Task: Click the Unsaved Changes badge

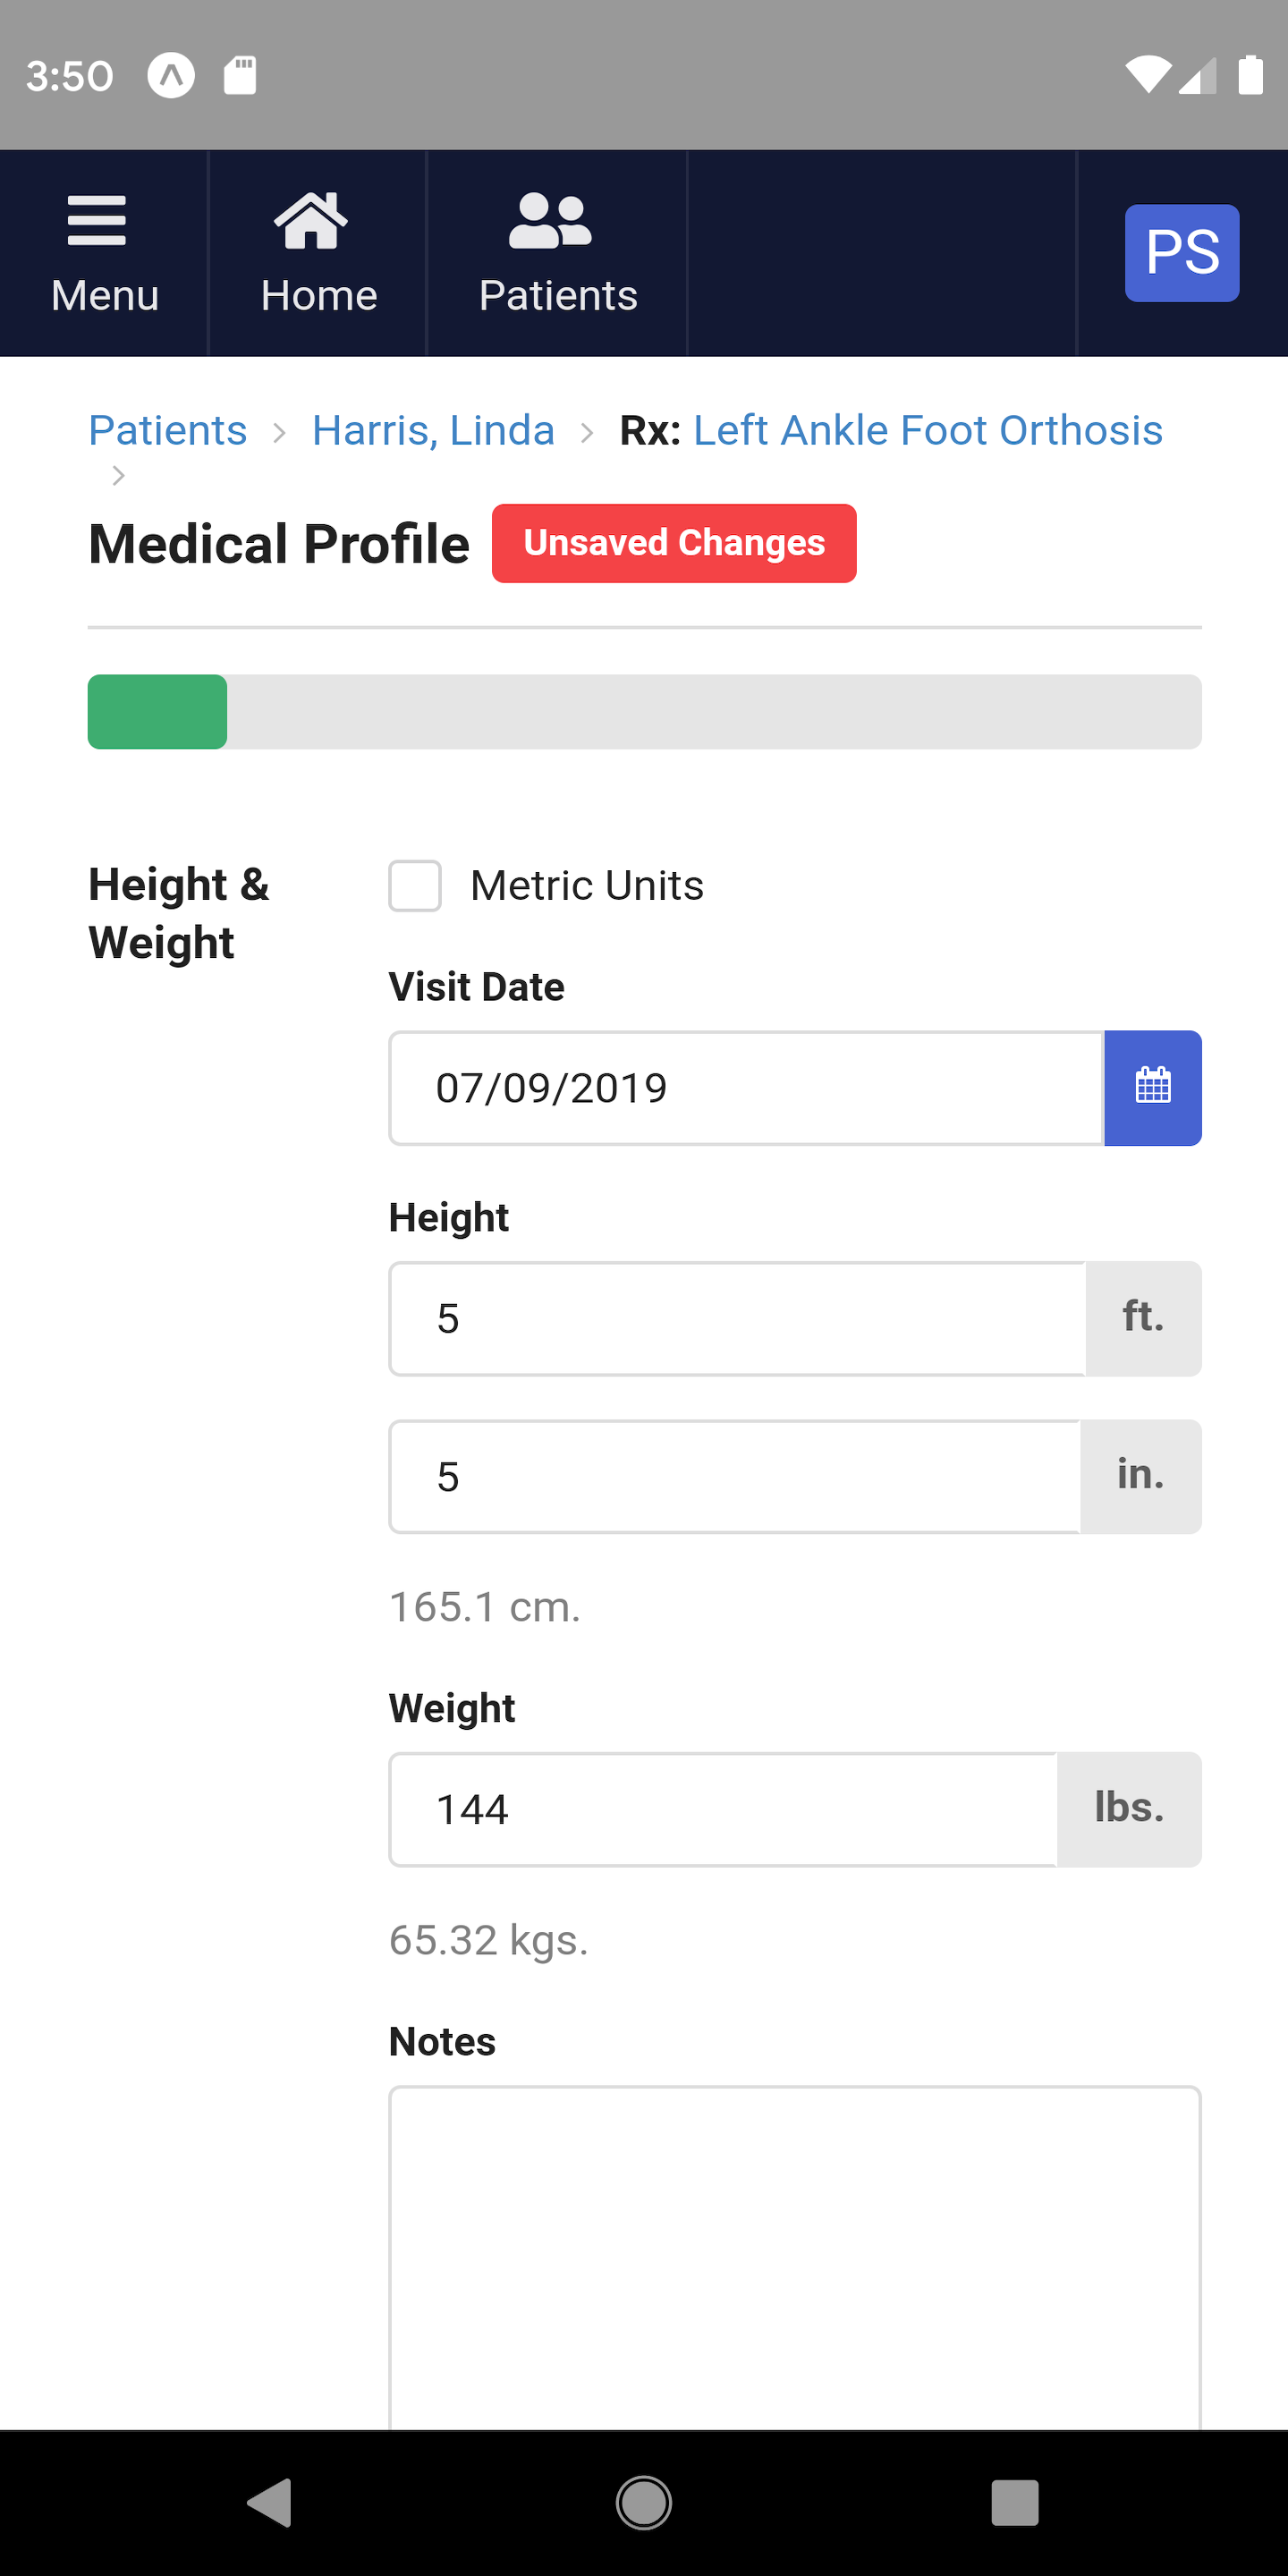Action: click(x=674, y=543)
